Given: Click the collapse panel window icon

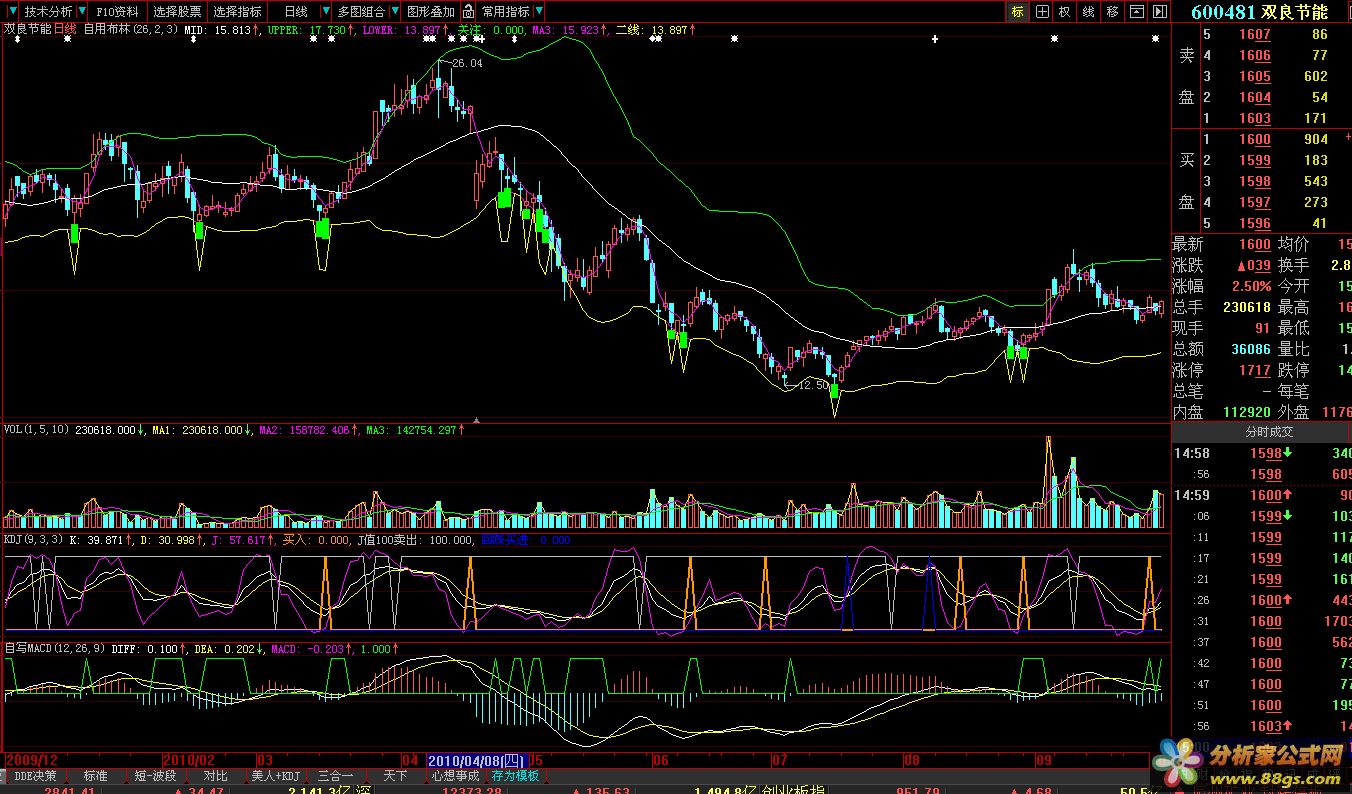Looking at the screenshot, I should click(1137, 11).
